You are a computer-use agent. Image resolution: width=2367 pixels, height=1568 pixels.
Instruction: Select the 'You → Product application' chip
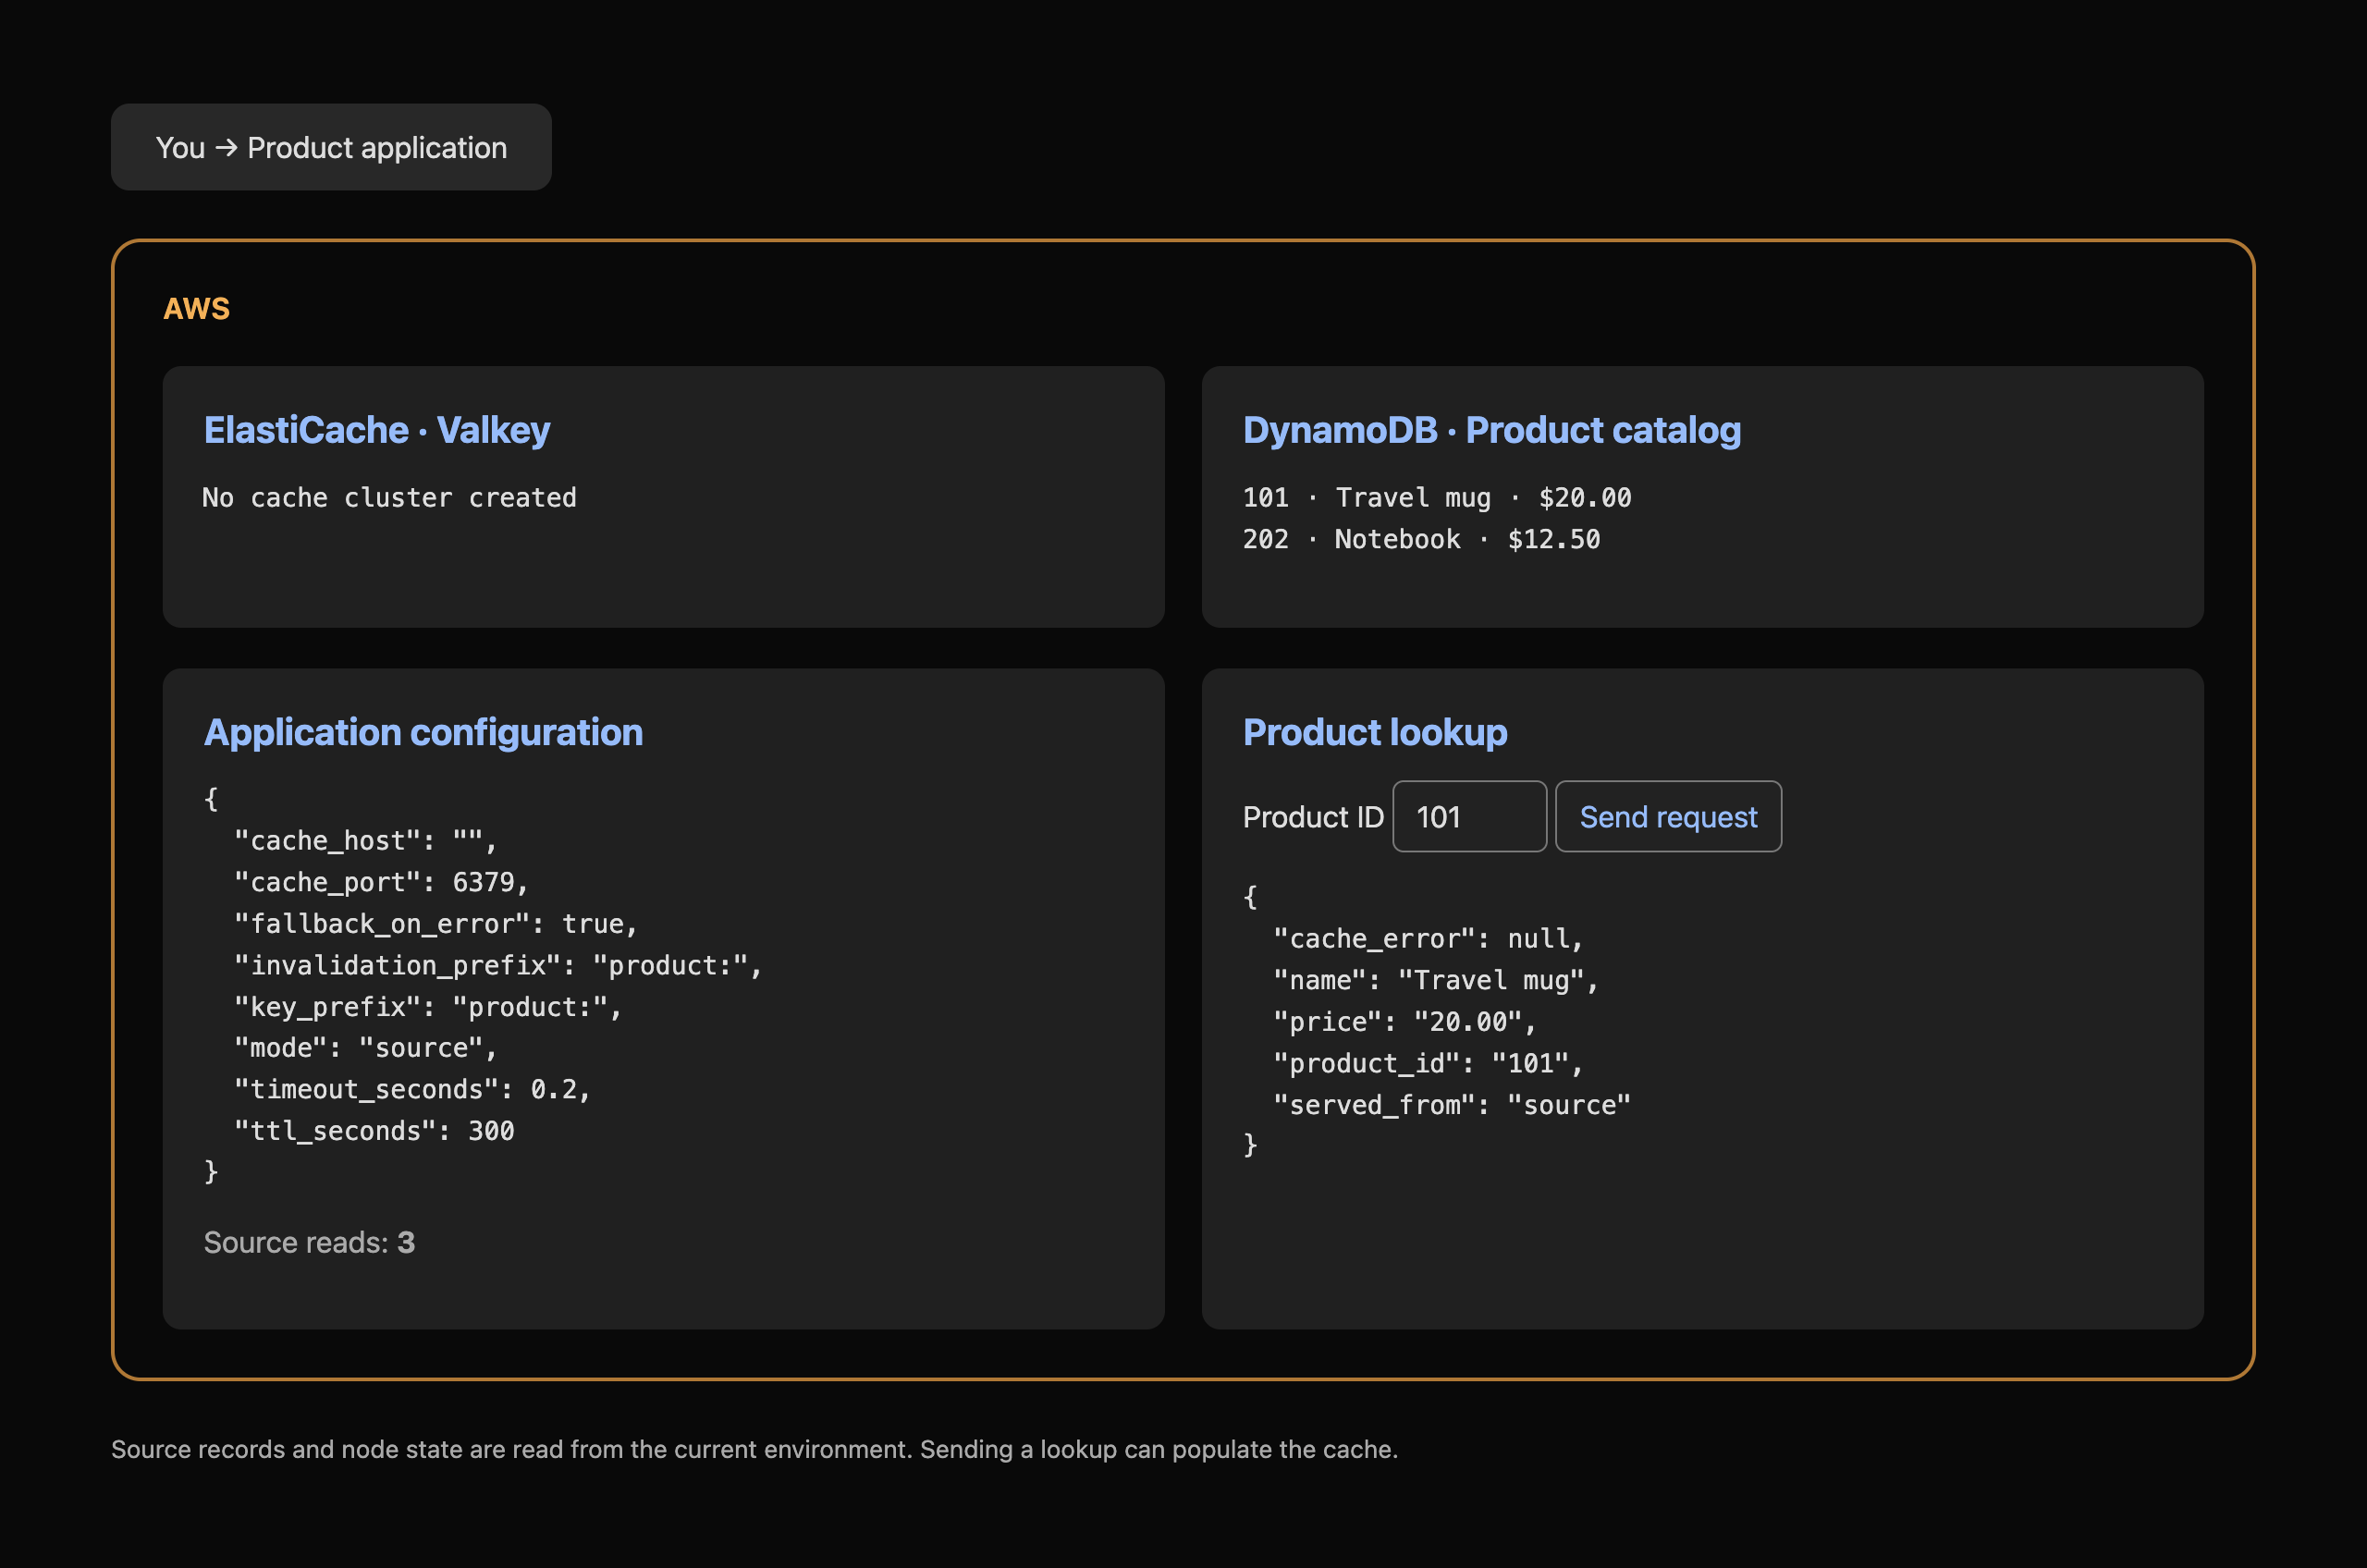[331, 147]
